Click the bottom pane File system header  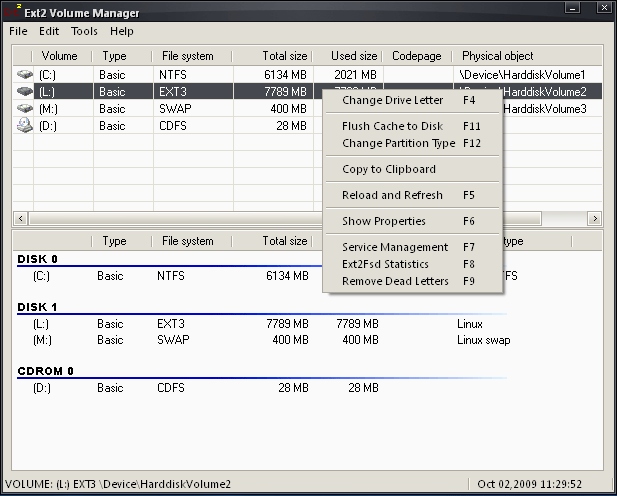(192, 241)
